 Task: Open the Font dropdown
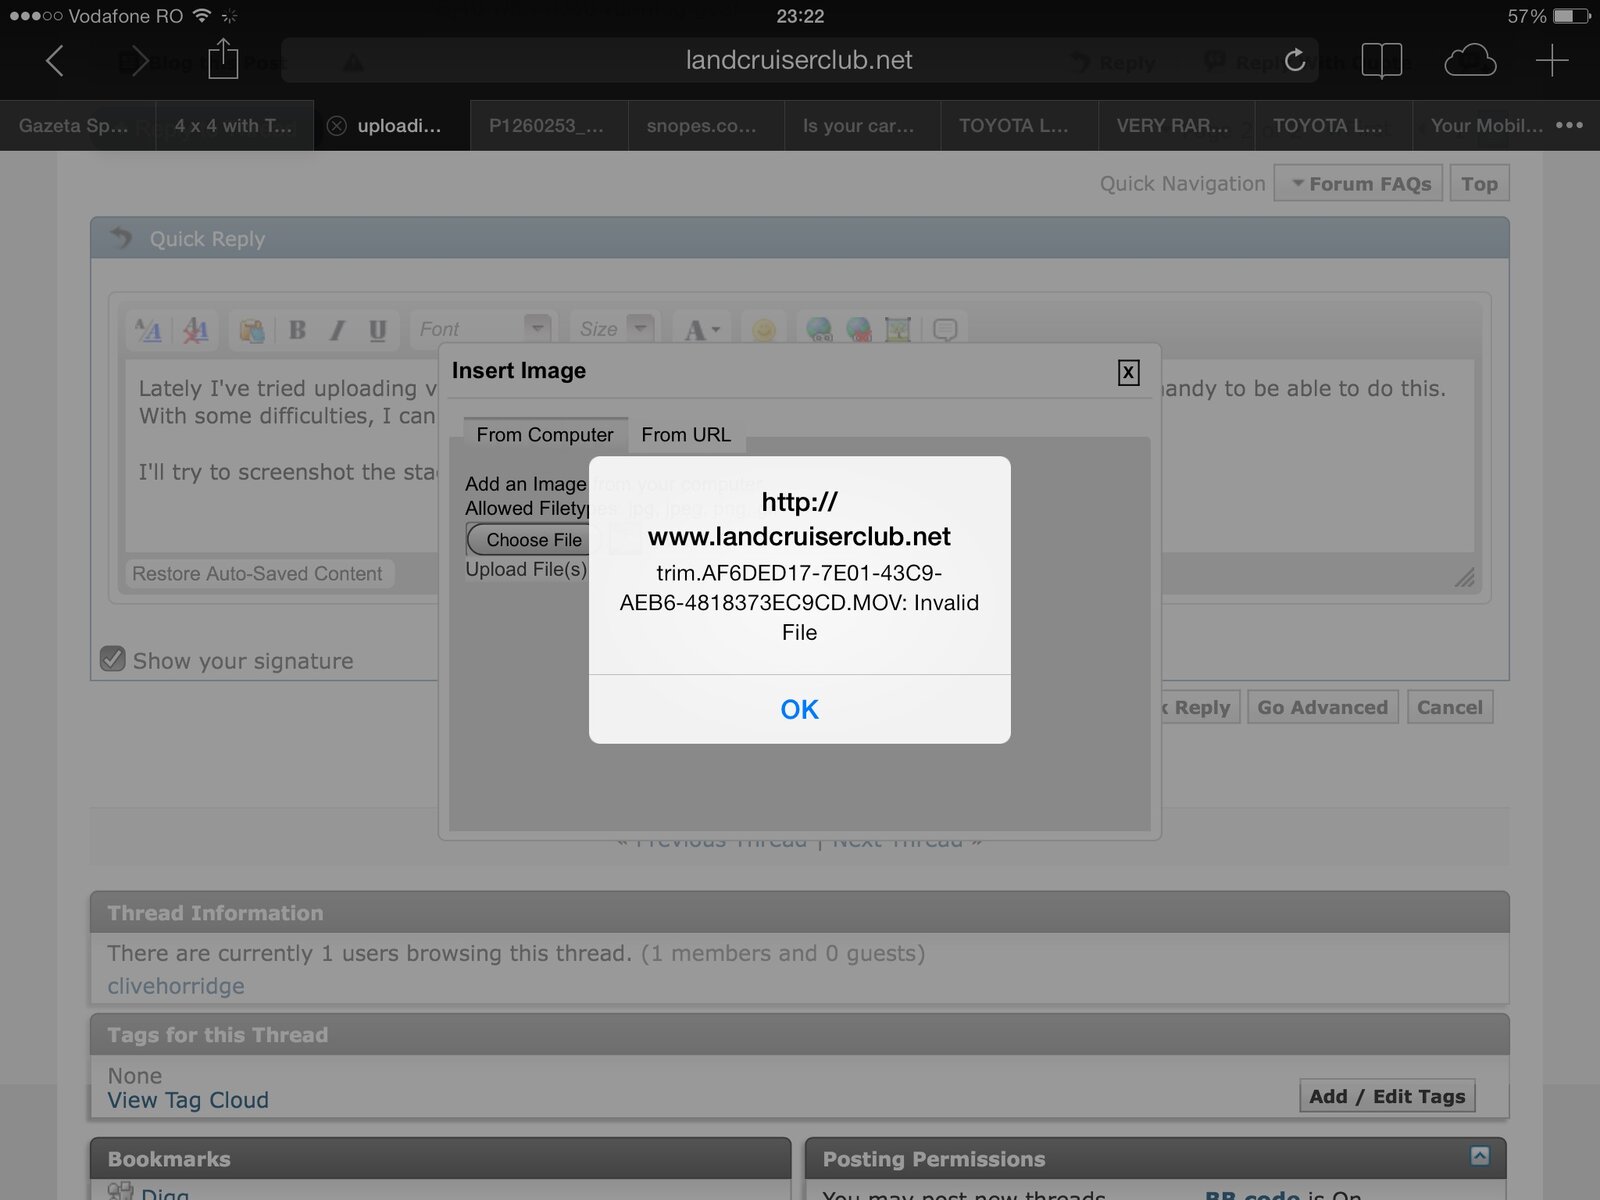pyautogui.click(x=482, y=329)
